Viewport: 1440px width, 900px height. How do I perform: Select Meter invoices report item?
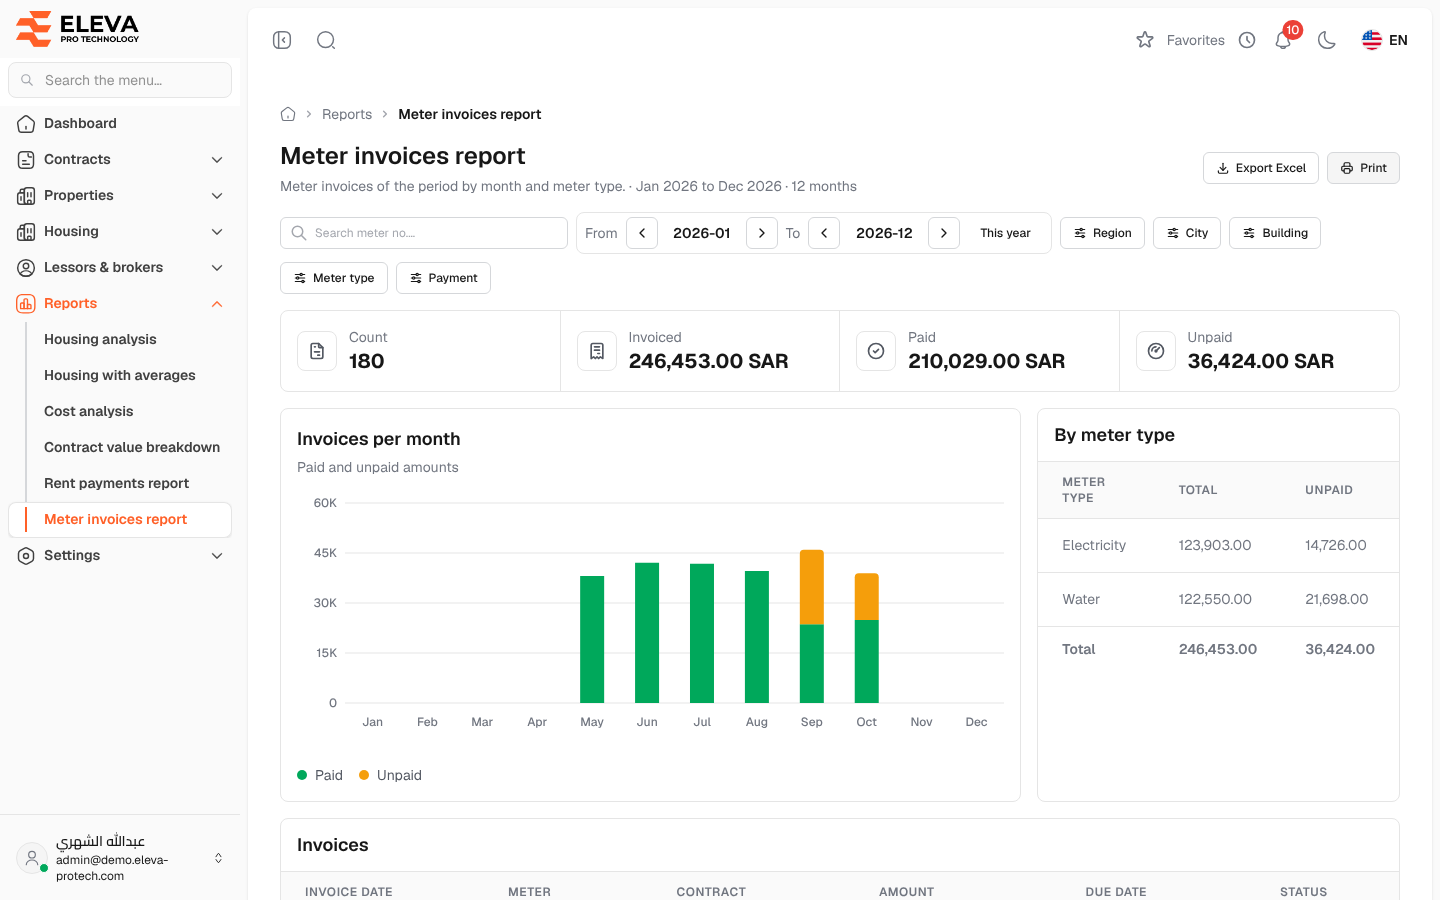pyautogui.click(x=120, y=519)
